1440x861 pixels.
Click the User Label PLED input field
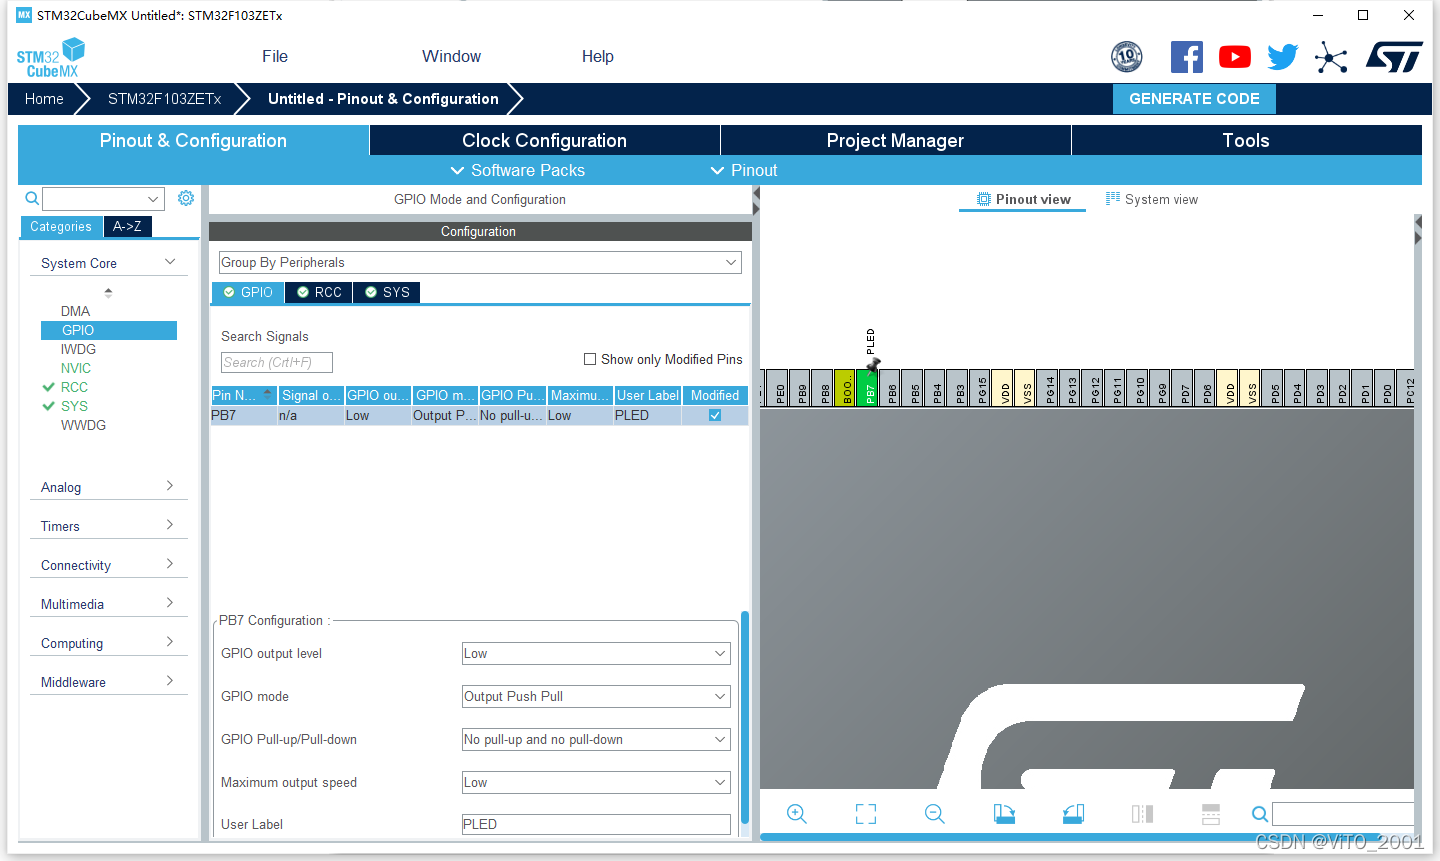click(x=596, y=824)
